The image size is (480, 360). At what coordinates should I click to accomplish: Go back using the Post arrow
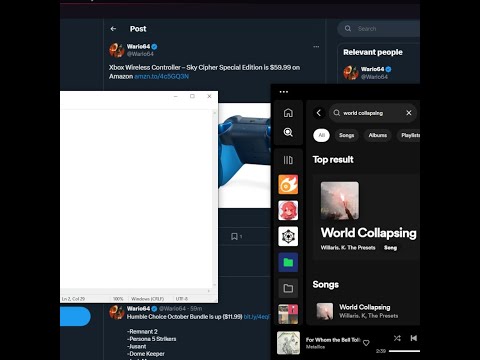(113, 29)
